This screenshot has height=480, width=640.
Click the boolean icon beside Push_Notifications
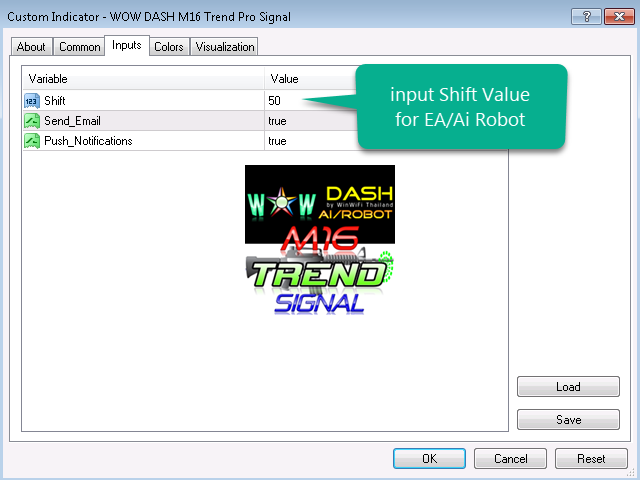(32, 141)
